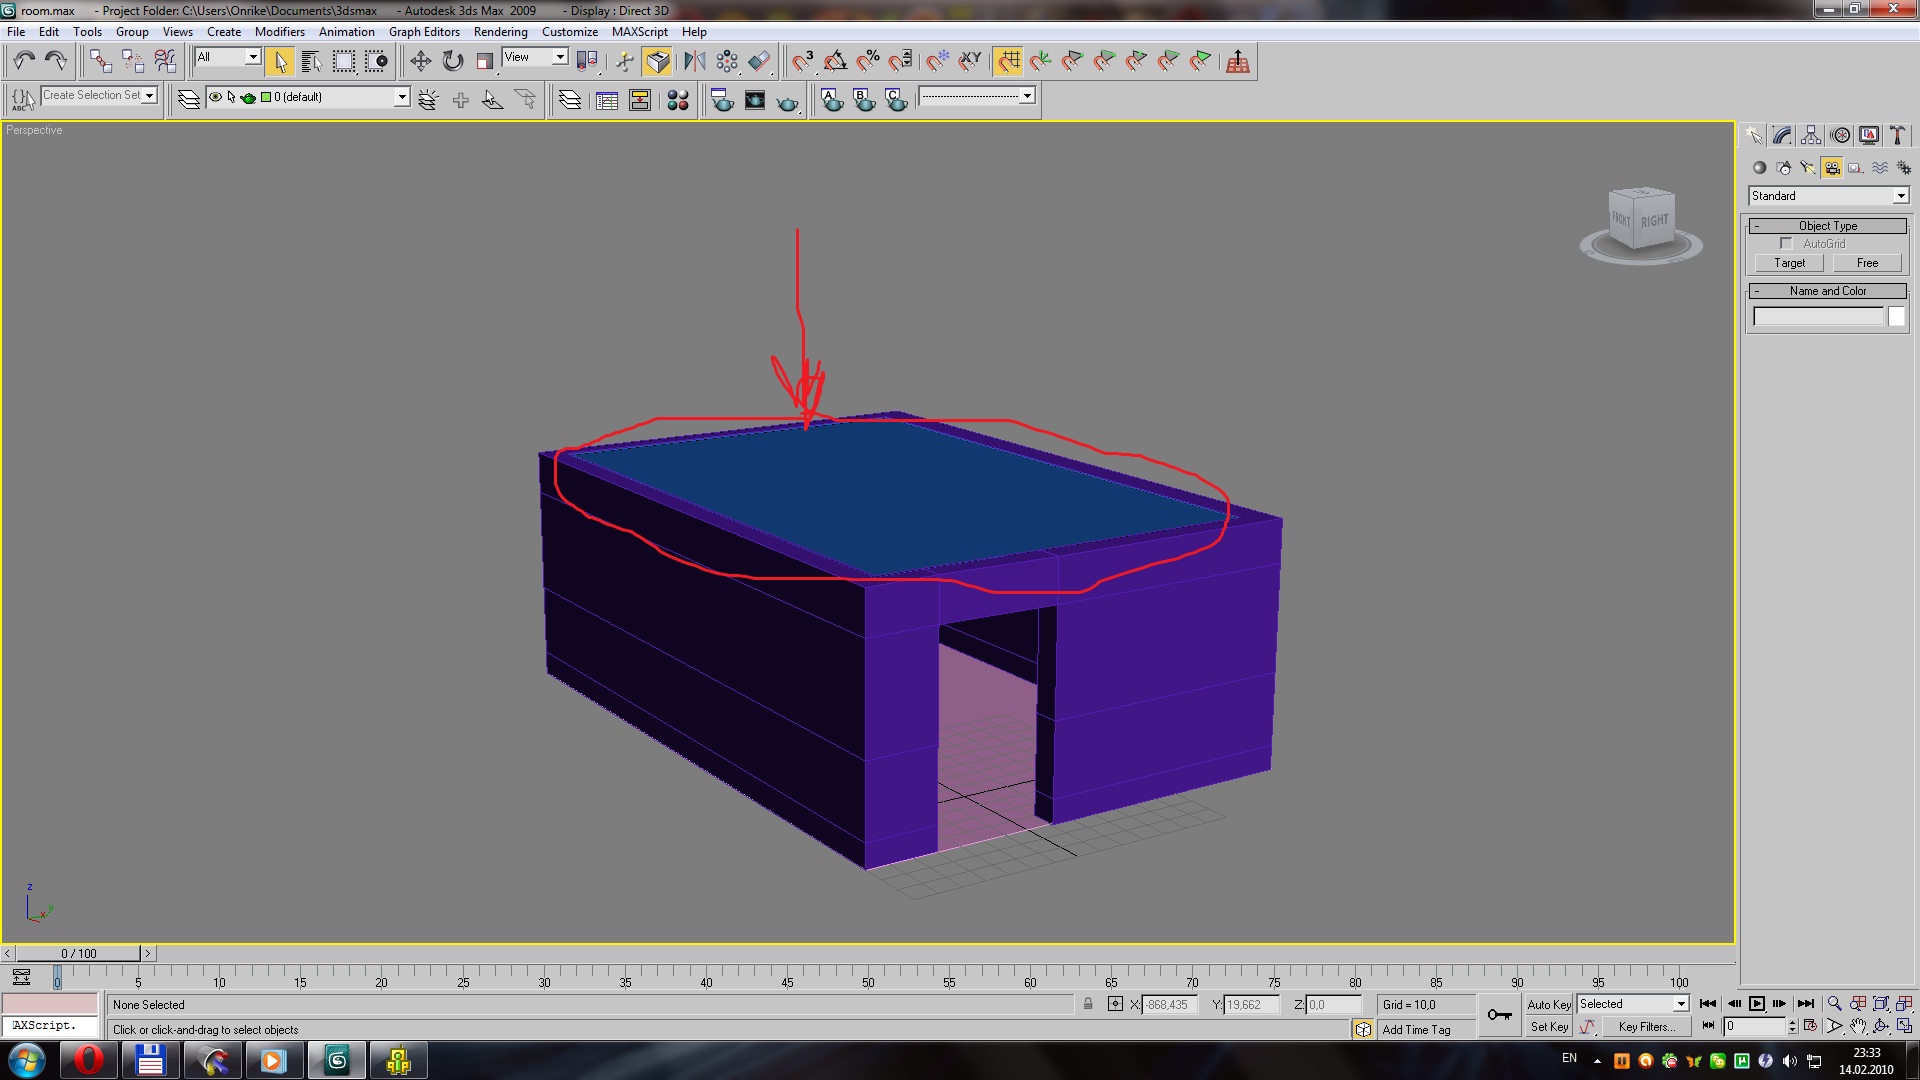Open the Hierarchy command panel
The height and width of the screenshot is (1080, 1920).
(x=1811, y=135)
